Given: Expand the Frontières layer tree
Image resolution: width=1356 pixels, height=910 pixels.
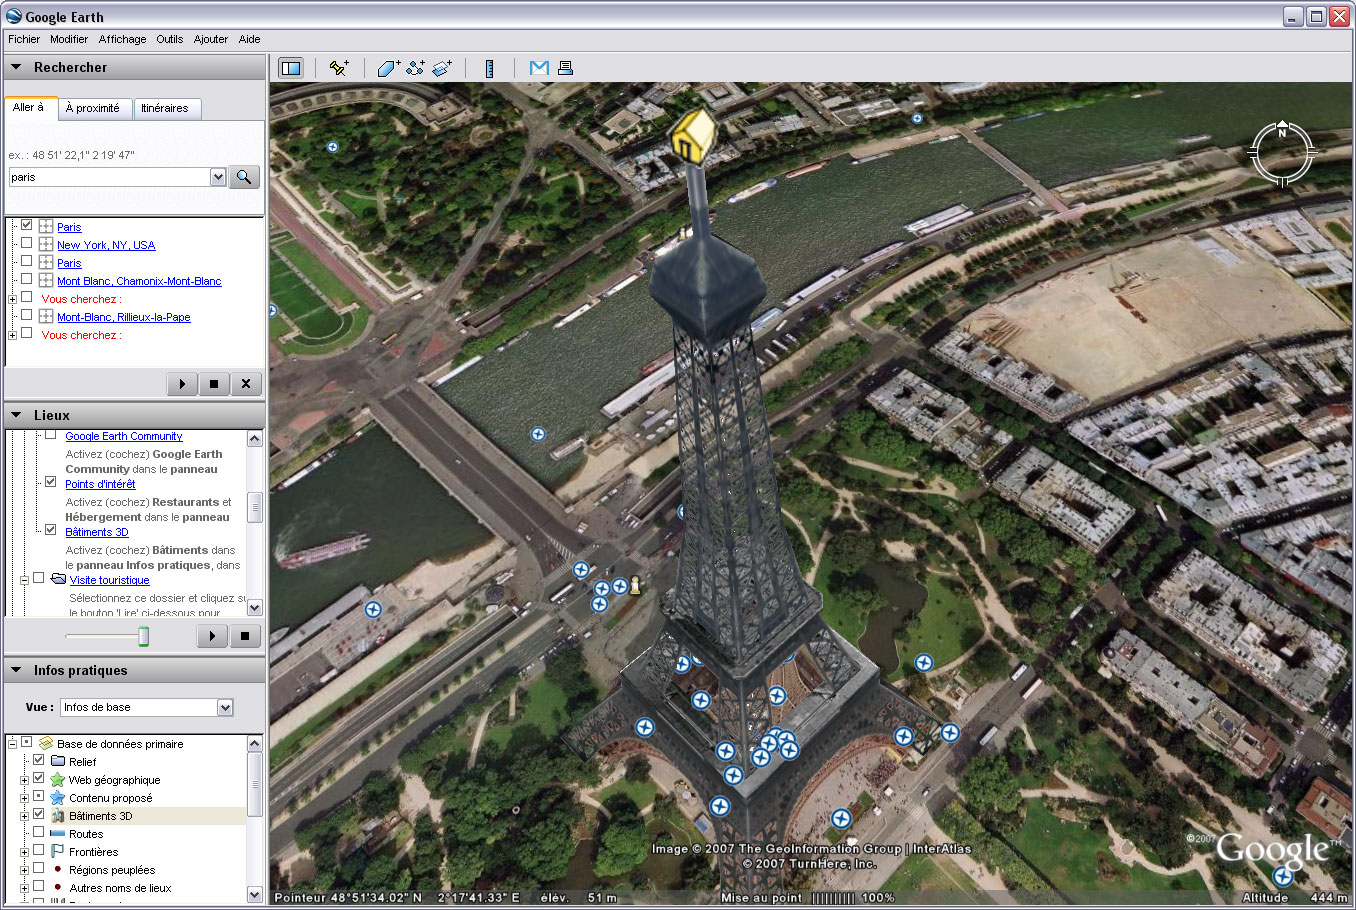Looking at the screenshot, I should [x=25, y=853].
